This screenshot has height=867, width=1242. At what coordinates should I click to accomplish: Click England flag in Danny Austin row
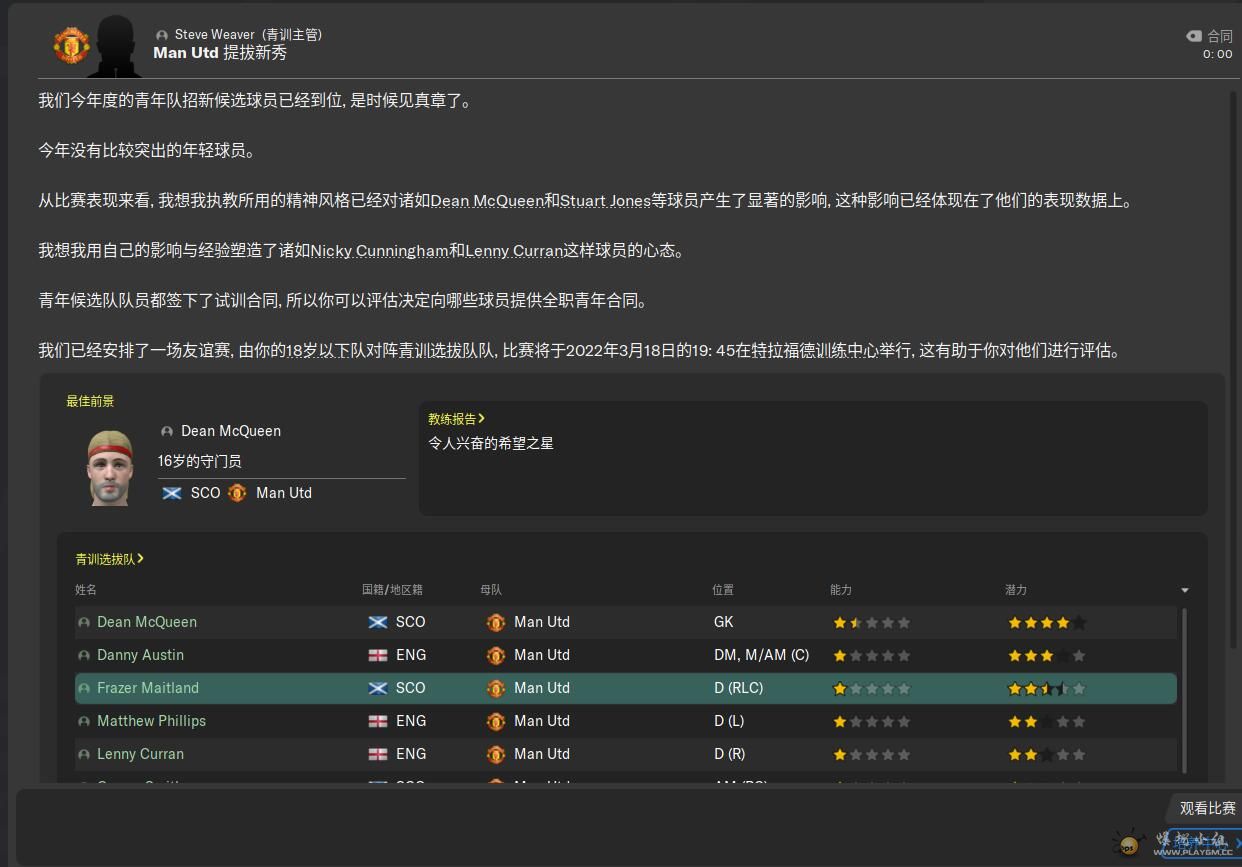coord(378,655)
